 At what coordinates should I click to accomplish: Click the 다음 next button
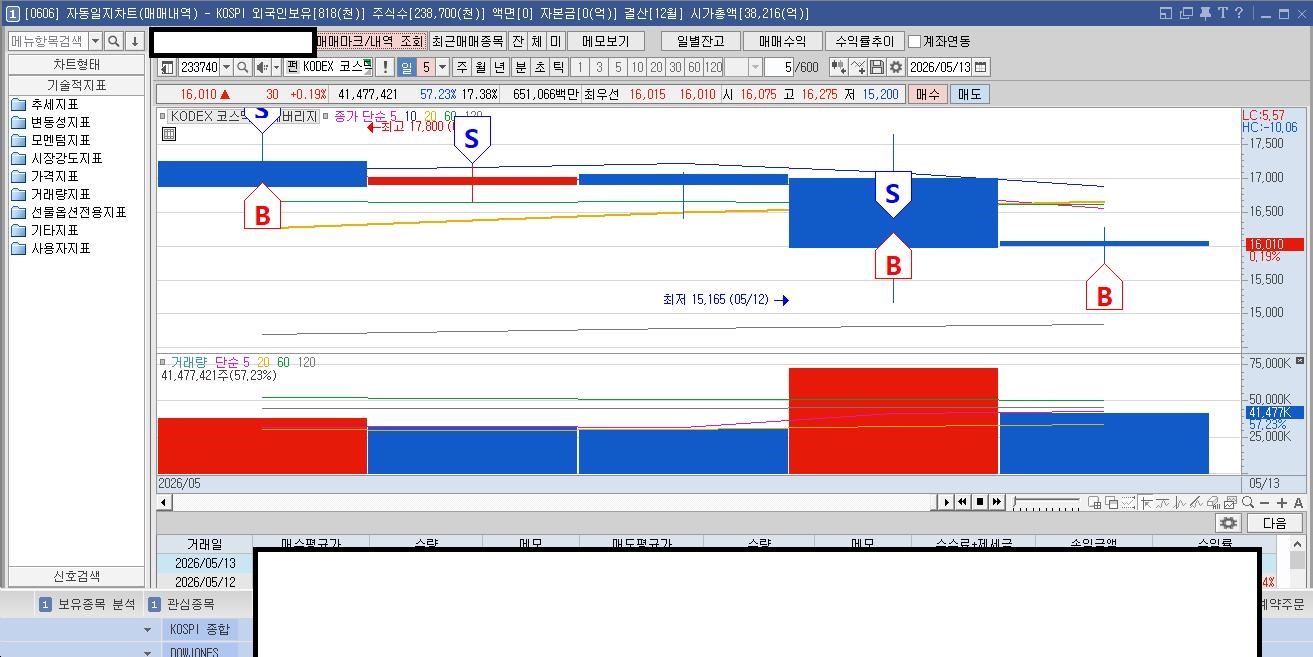(x=1274, y=523)
